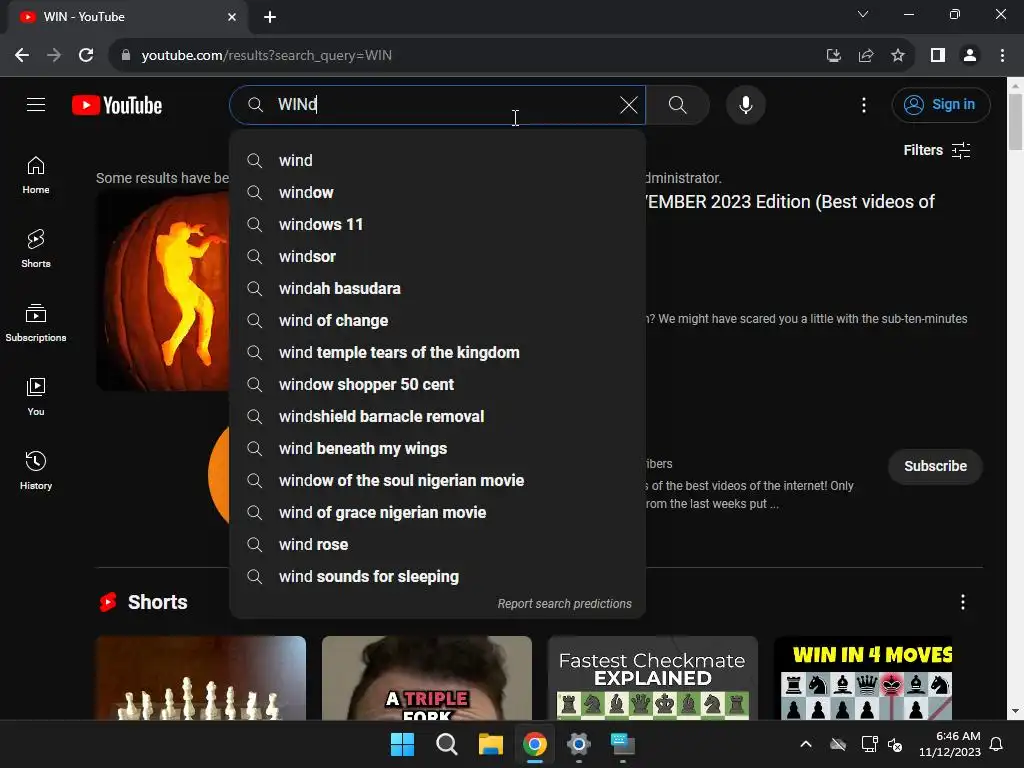Screen dimensions: 1024x768
Task: Click the address bar URL
Action: (266, 56)
